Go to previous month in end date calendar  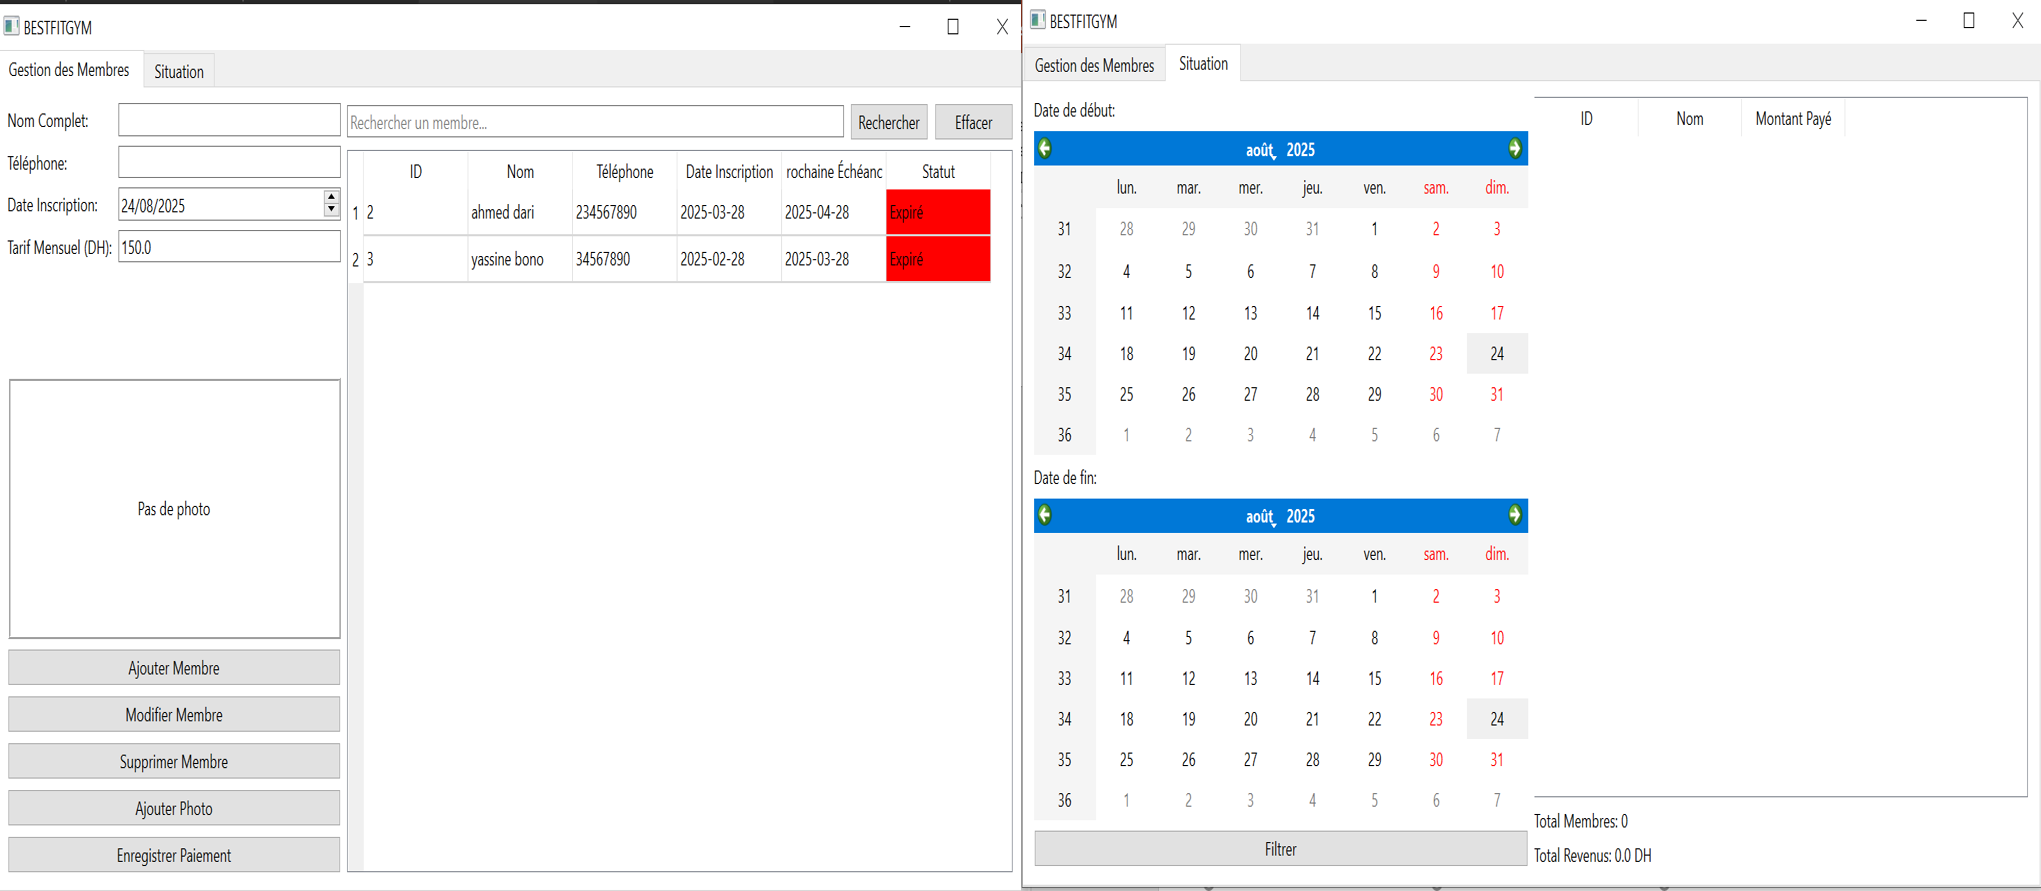tap(1045, 515)
